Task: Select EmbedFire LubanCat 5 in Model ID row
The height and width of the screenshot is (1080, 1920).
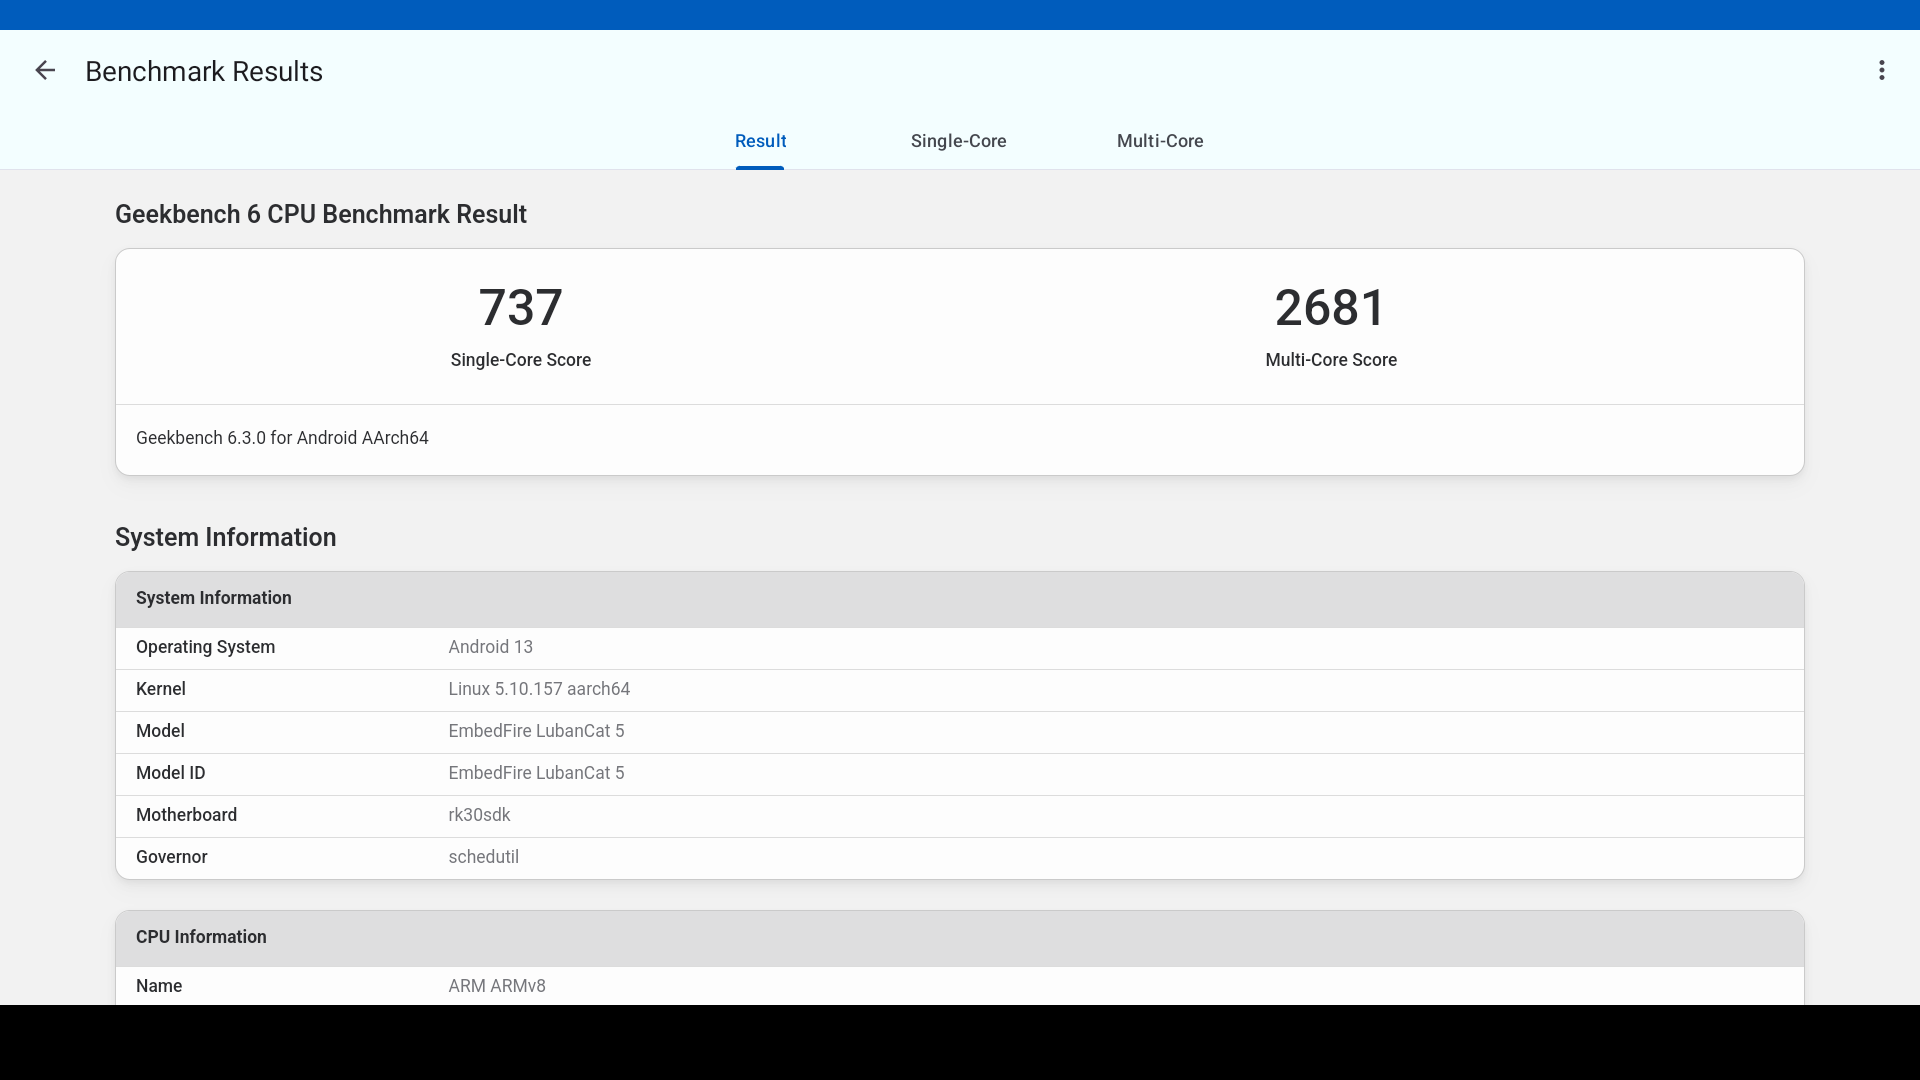Action: (x=536, y=773)
